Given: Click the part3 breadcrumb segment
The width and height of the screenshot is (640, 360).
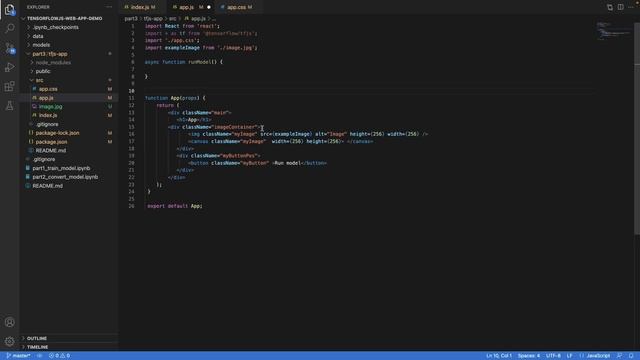Looking at the screenshot, I should [x=131, y=19].
